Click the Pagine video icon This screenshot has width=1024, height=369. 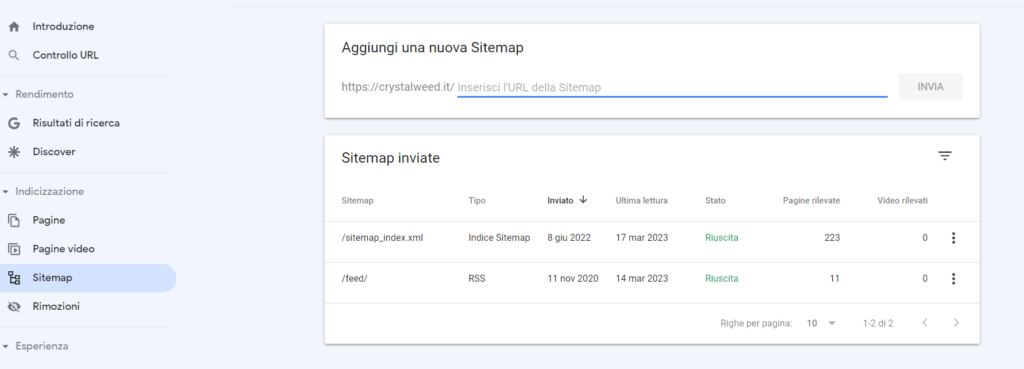pos(14,249)
